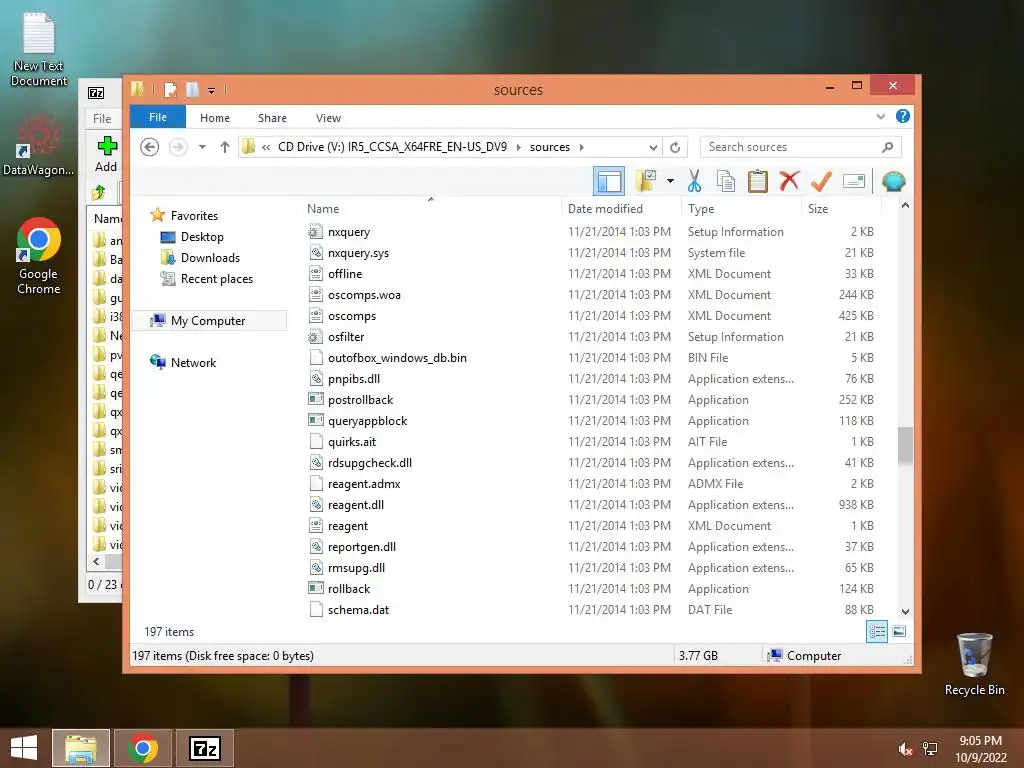Open the Home ribbon tab
Viewport: 1024px width, 768px height.
tap(215, 118)
